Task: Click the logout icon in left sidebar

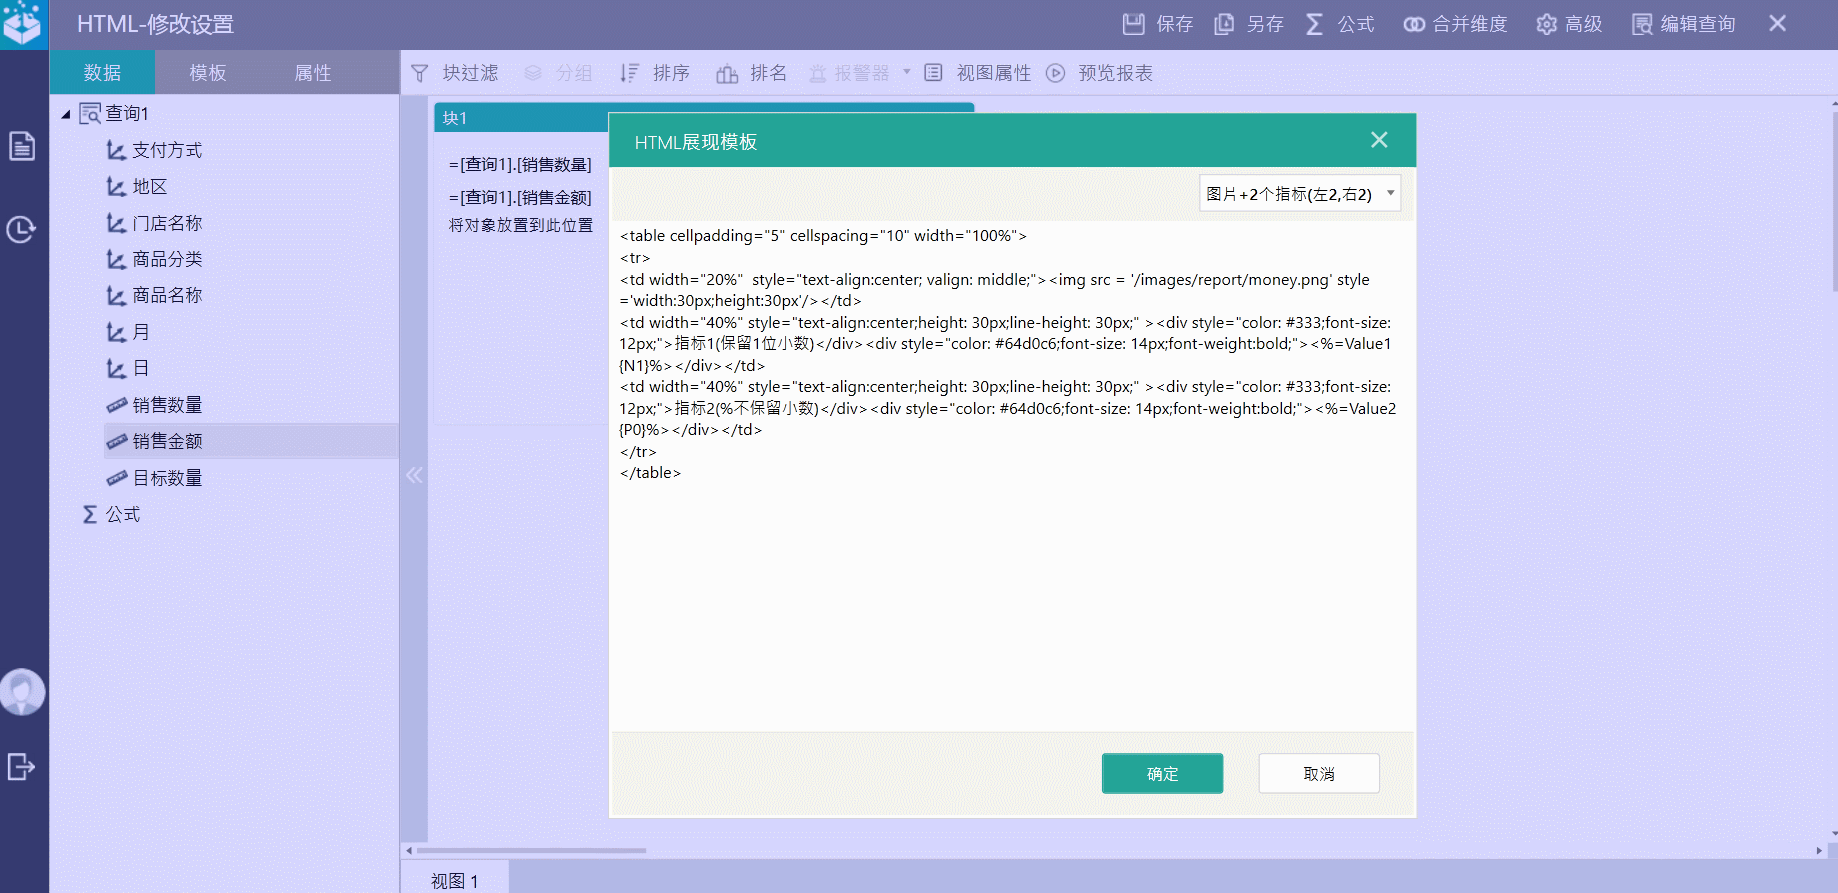Action: [x=21, y=767]
